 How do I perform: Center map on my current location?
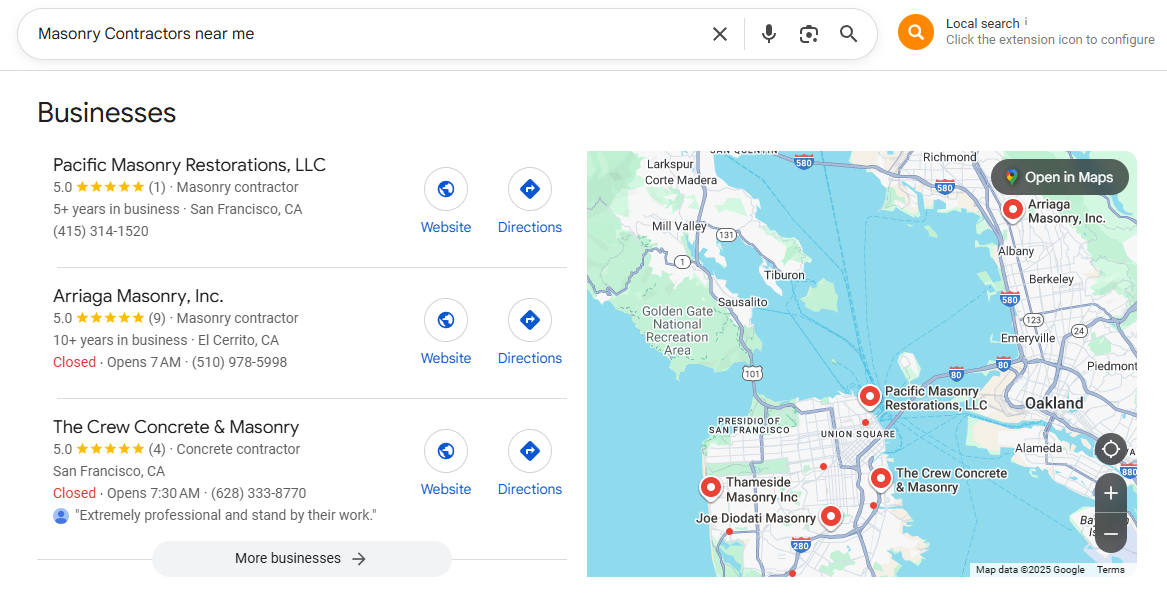pos(1111,449)
